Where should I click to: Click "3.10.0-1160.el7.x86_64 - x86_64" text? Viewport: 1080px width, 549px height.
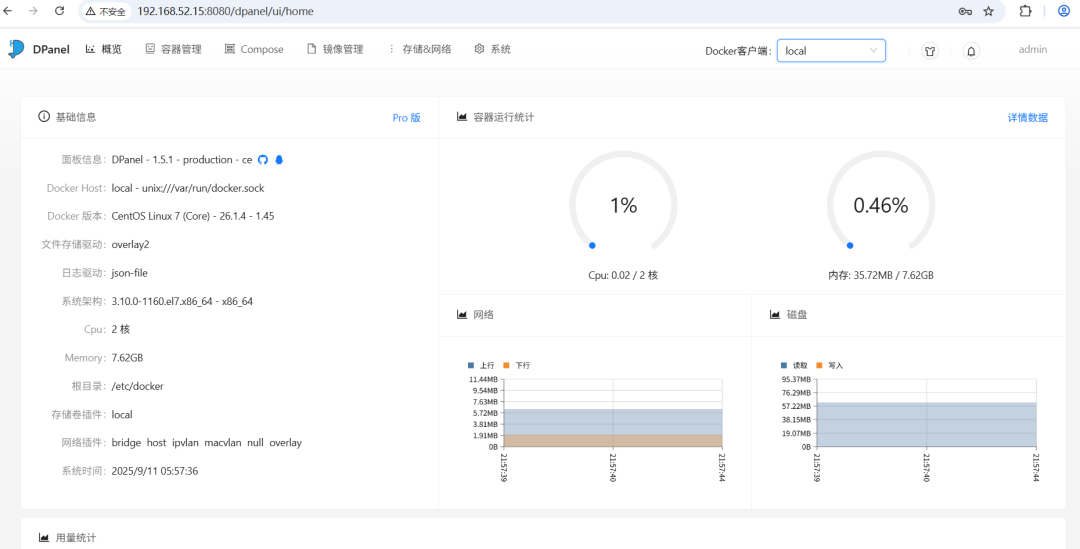[x=182, y=301]
